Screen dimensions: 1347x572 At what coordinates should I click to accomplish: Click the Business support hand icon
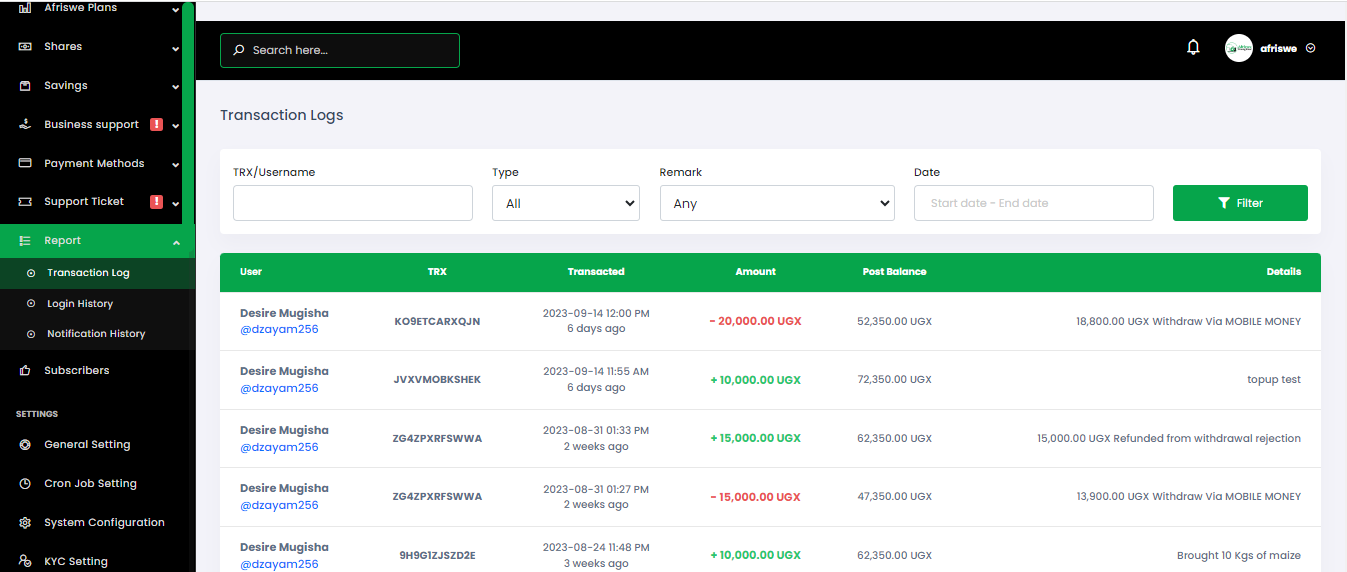(x=25, y=125)
